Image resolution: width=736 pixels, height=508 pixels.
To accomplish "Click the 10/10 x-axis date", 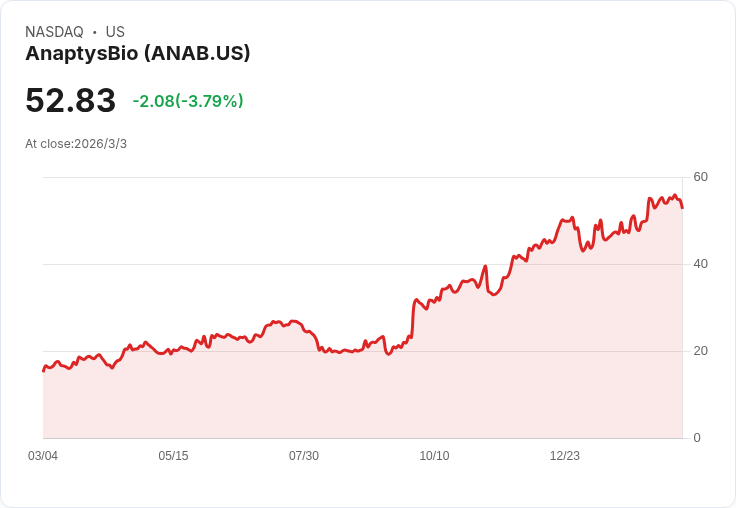I will (x=434, y=456).
